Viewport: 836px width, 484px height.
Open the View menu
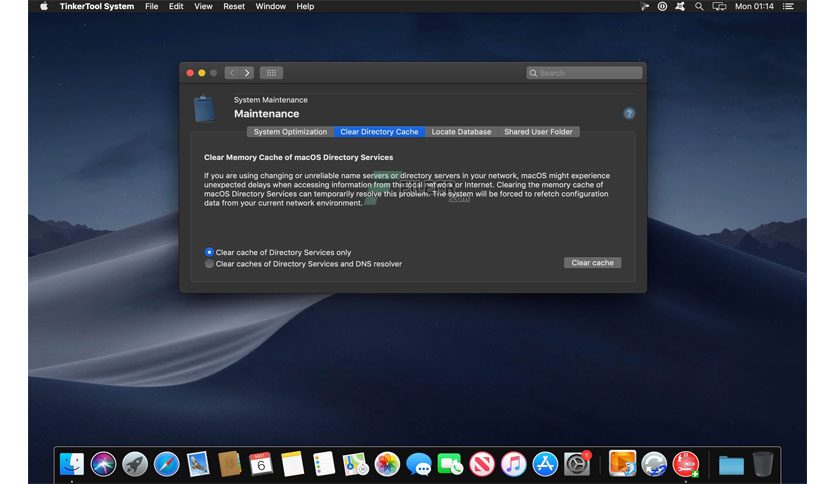tap(203, 6)
